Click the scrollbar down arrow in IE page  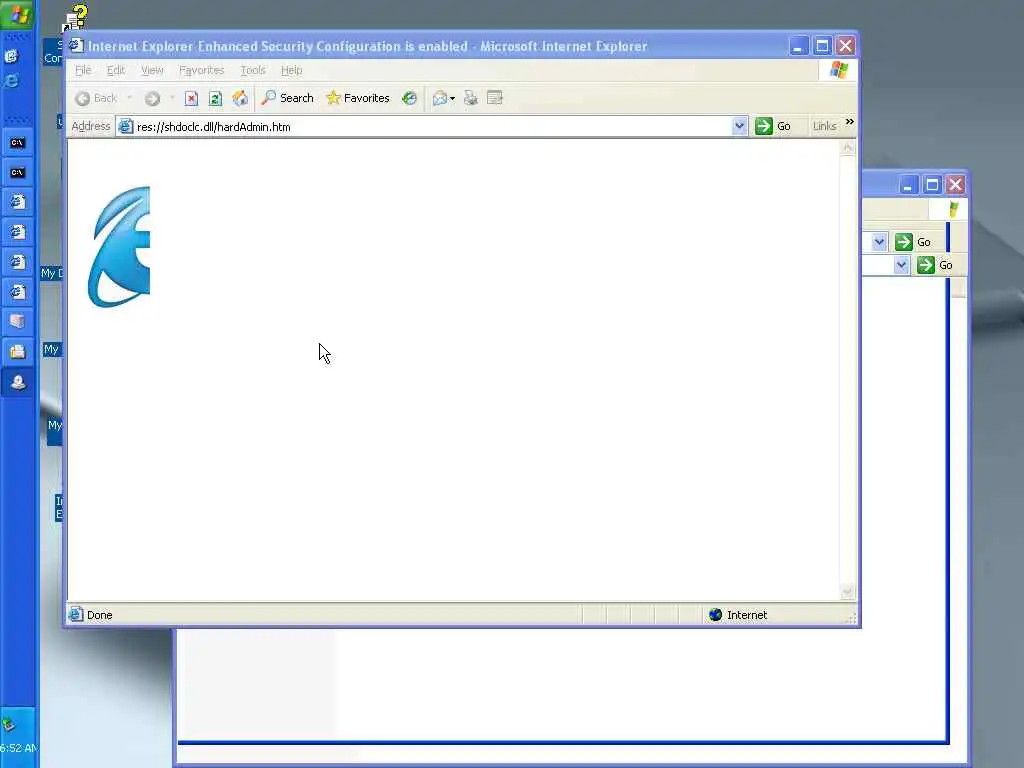click(x=847, y=592)
